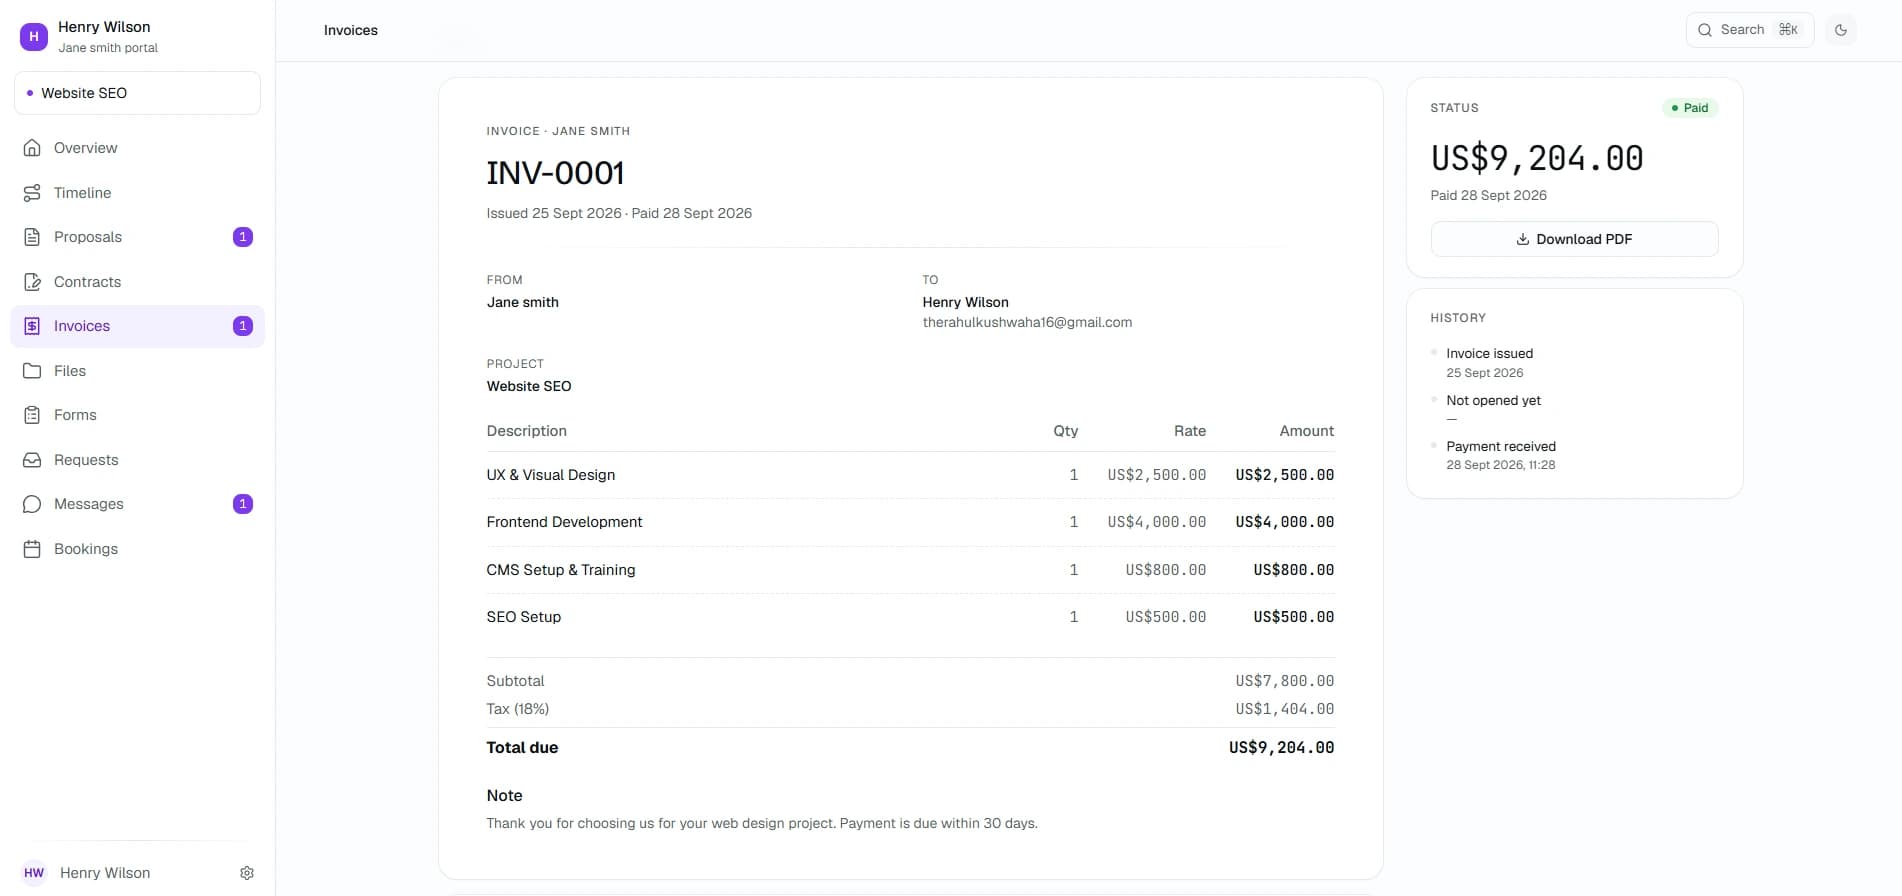Image resolution: width=1902 pixels, height=896 pixels.
Task: Click the Messages notification badge
Action: click(243, 504)
